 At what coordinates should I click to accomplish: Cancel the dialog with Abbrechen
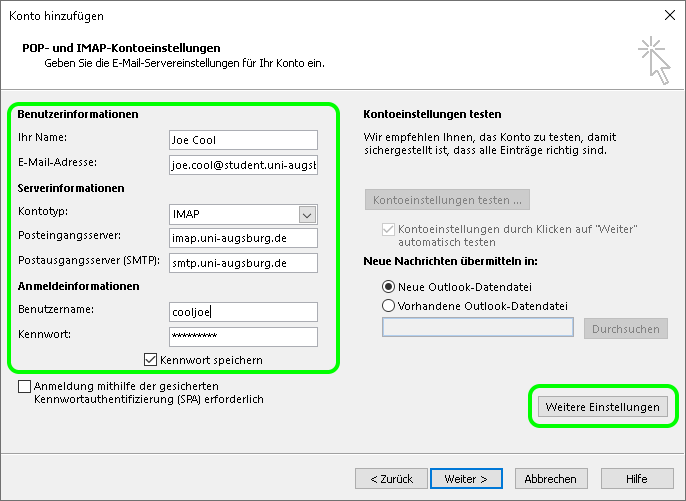[x=550, y=479]
